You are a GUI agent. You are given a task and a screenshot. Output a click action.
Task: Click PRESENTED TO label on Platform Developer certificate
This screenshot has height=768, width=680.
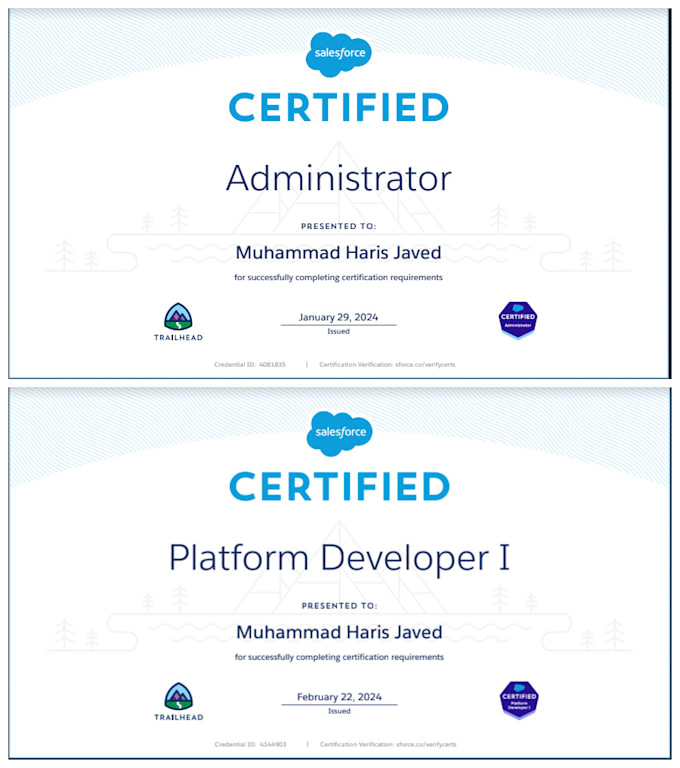[340, 606]
